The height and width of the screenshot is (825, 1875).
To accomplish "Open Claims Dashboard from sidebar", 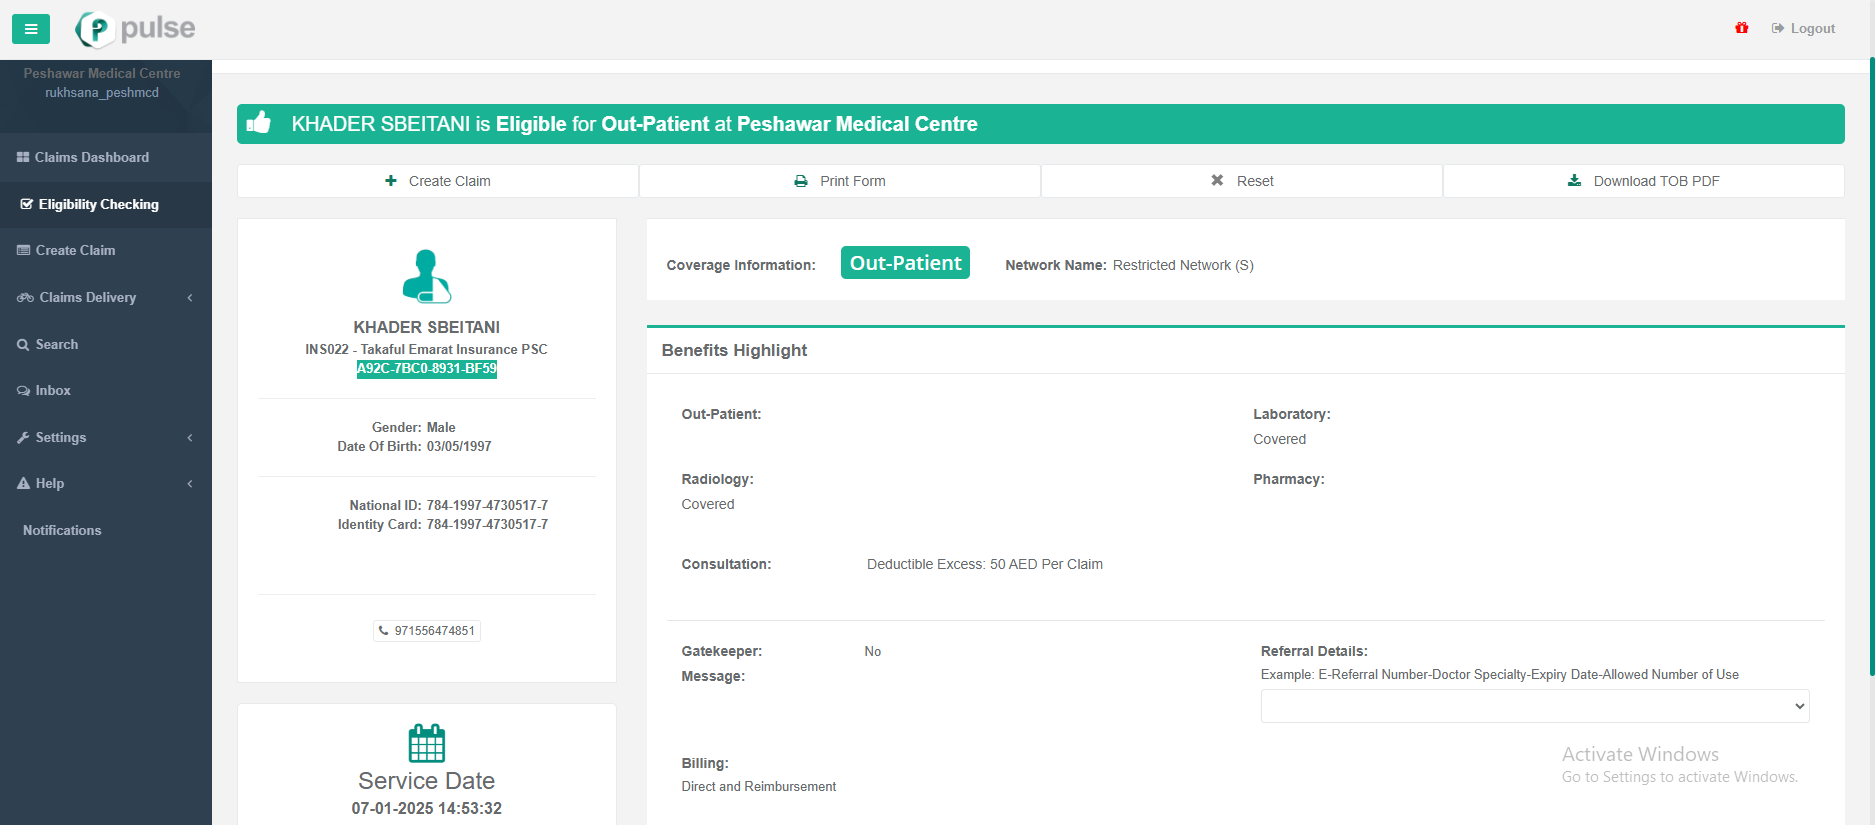I will (x=91, y=157).
